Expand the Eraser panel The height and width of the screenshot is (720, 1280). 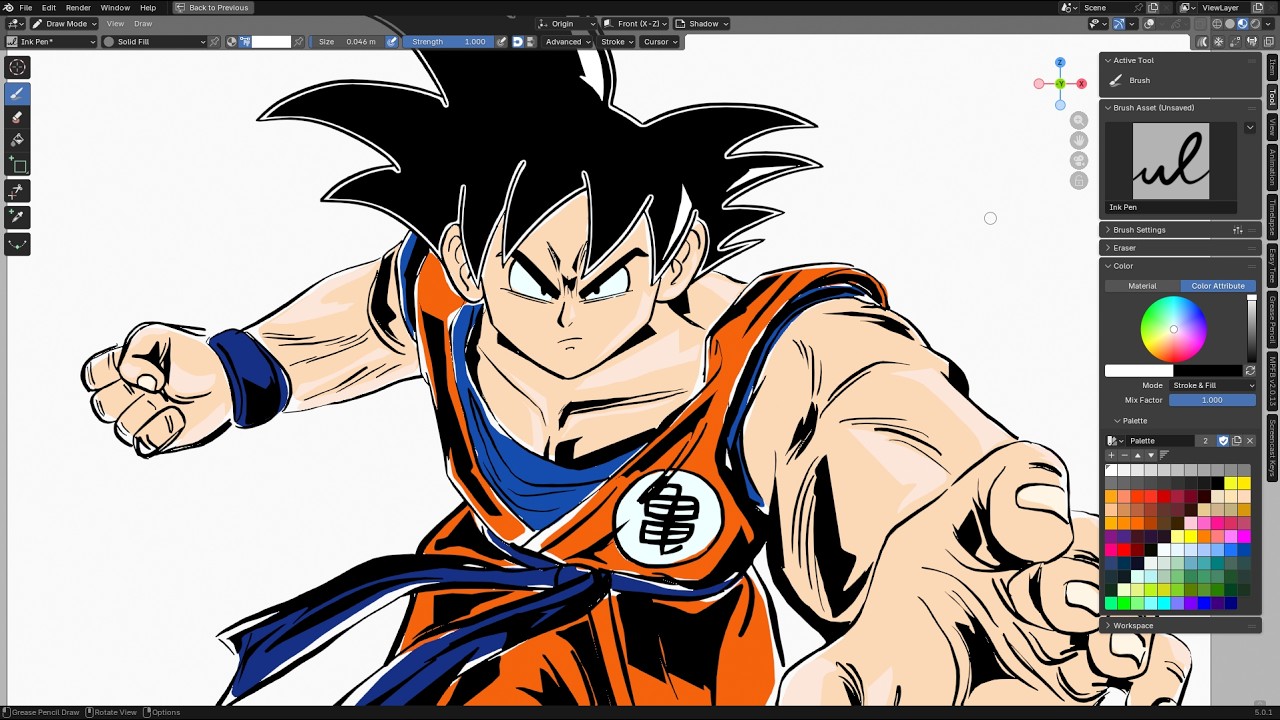(1124, 248)
